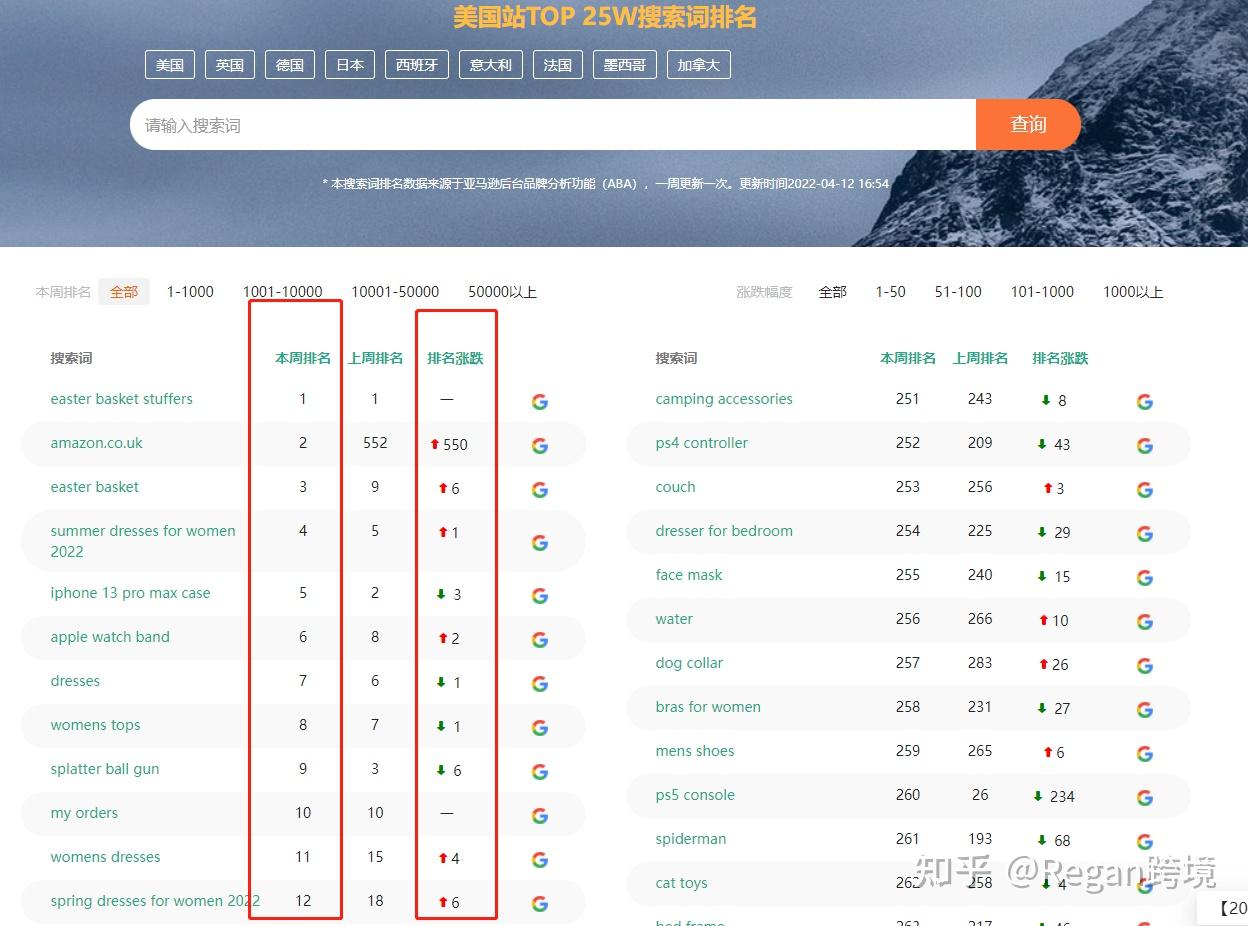
Task: Select the 法国 site tab
Action: 558,65
